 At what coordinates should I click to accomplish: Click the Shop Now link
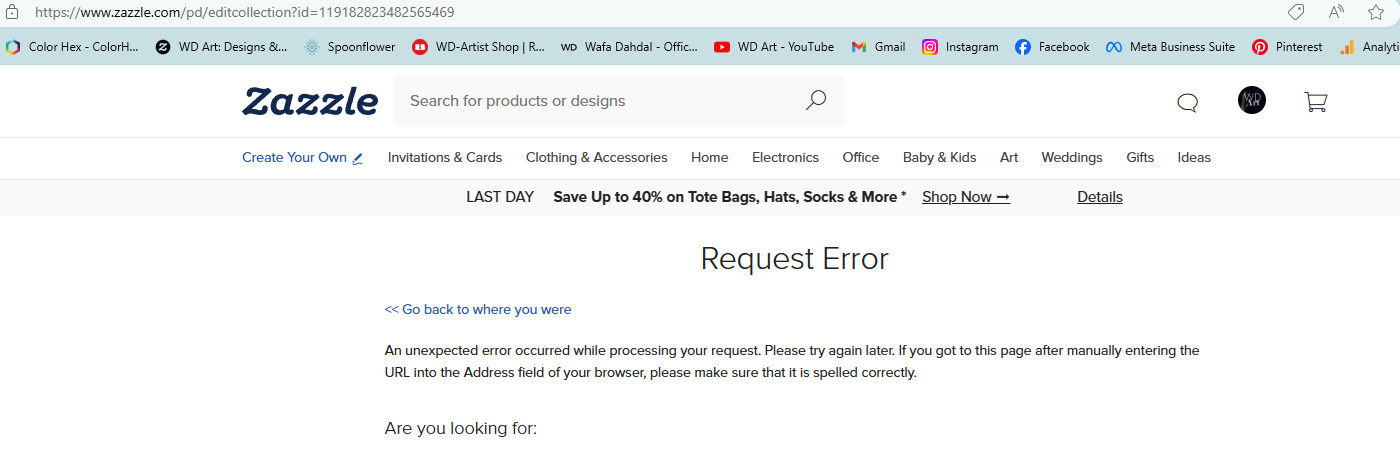966,197
